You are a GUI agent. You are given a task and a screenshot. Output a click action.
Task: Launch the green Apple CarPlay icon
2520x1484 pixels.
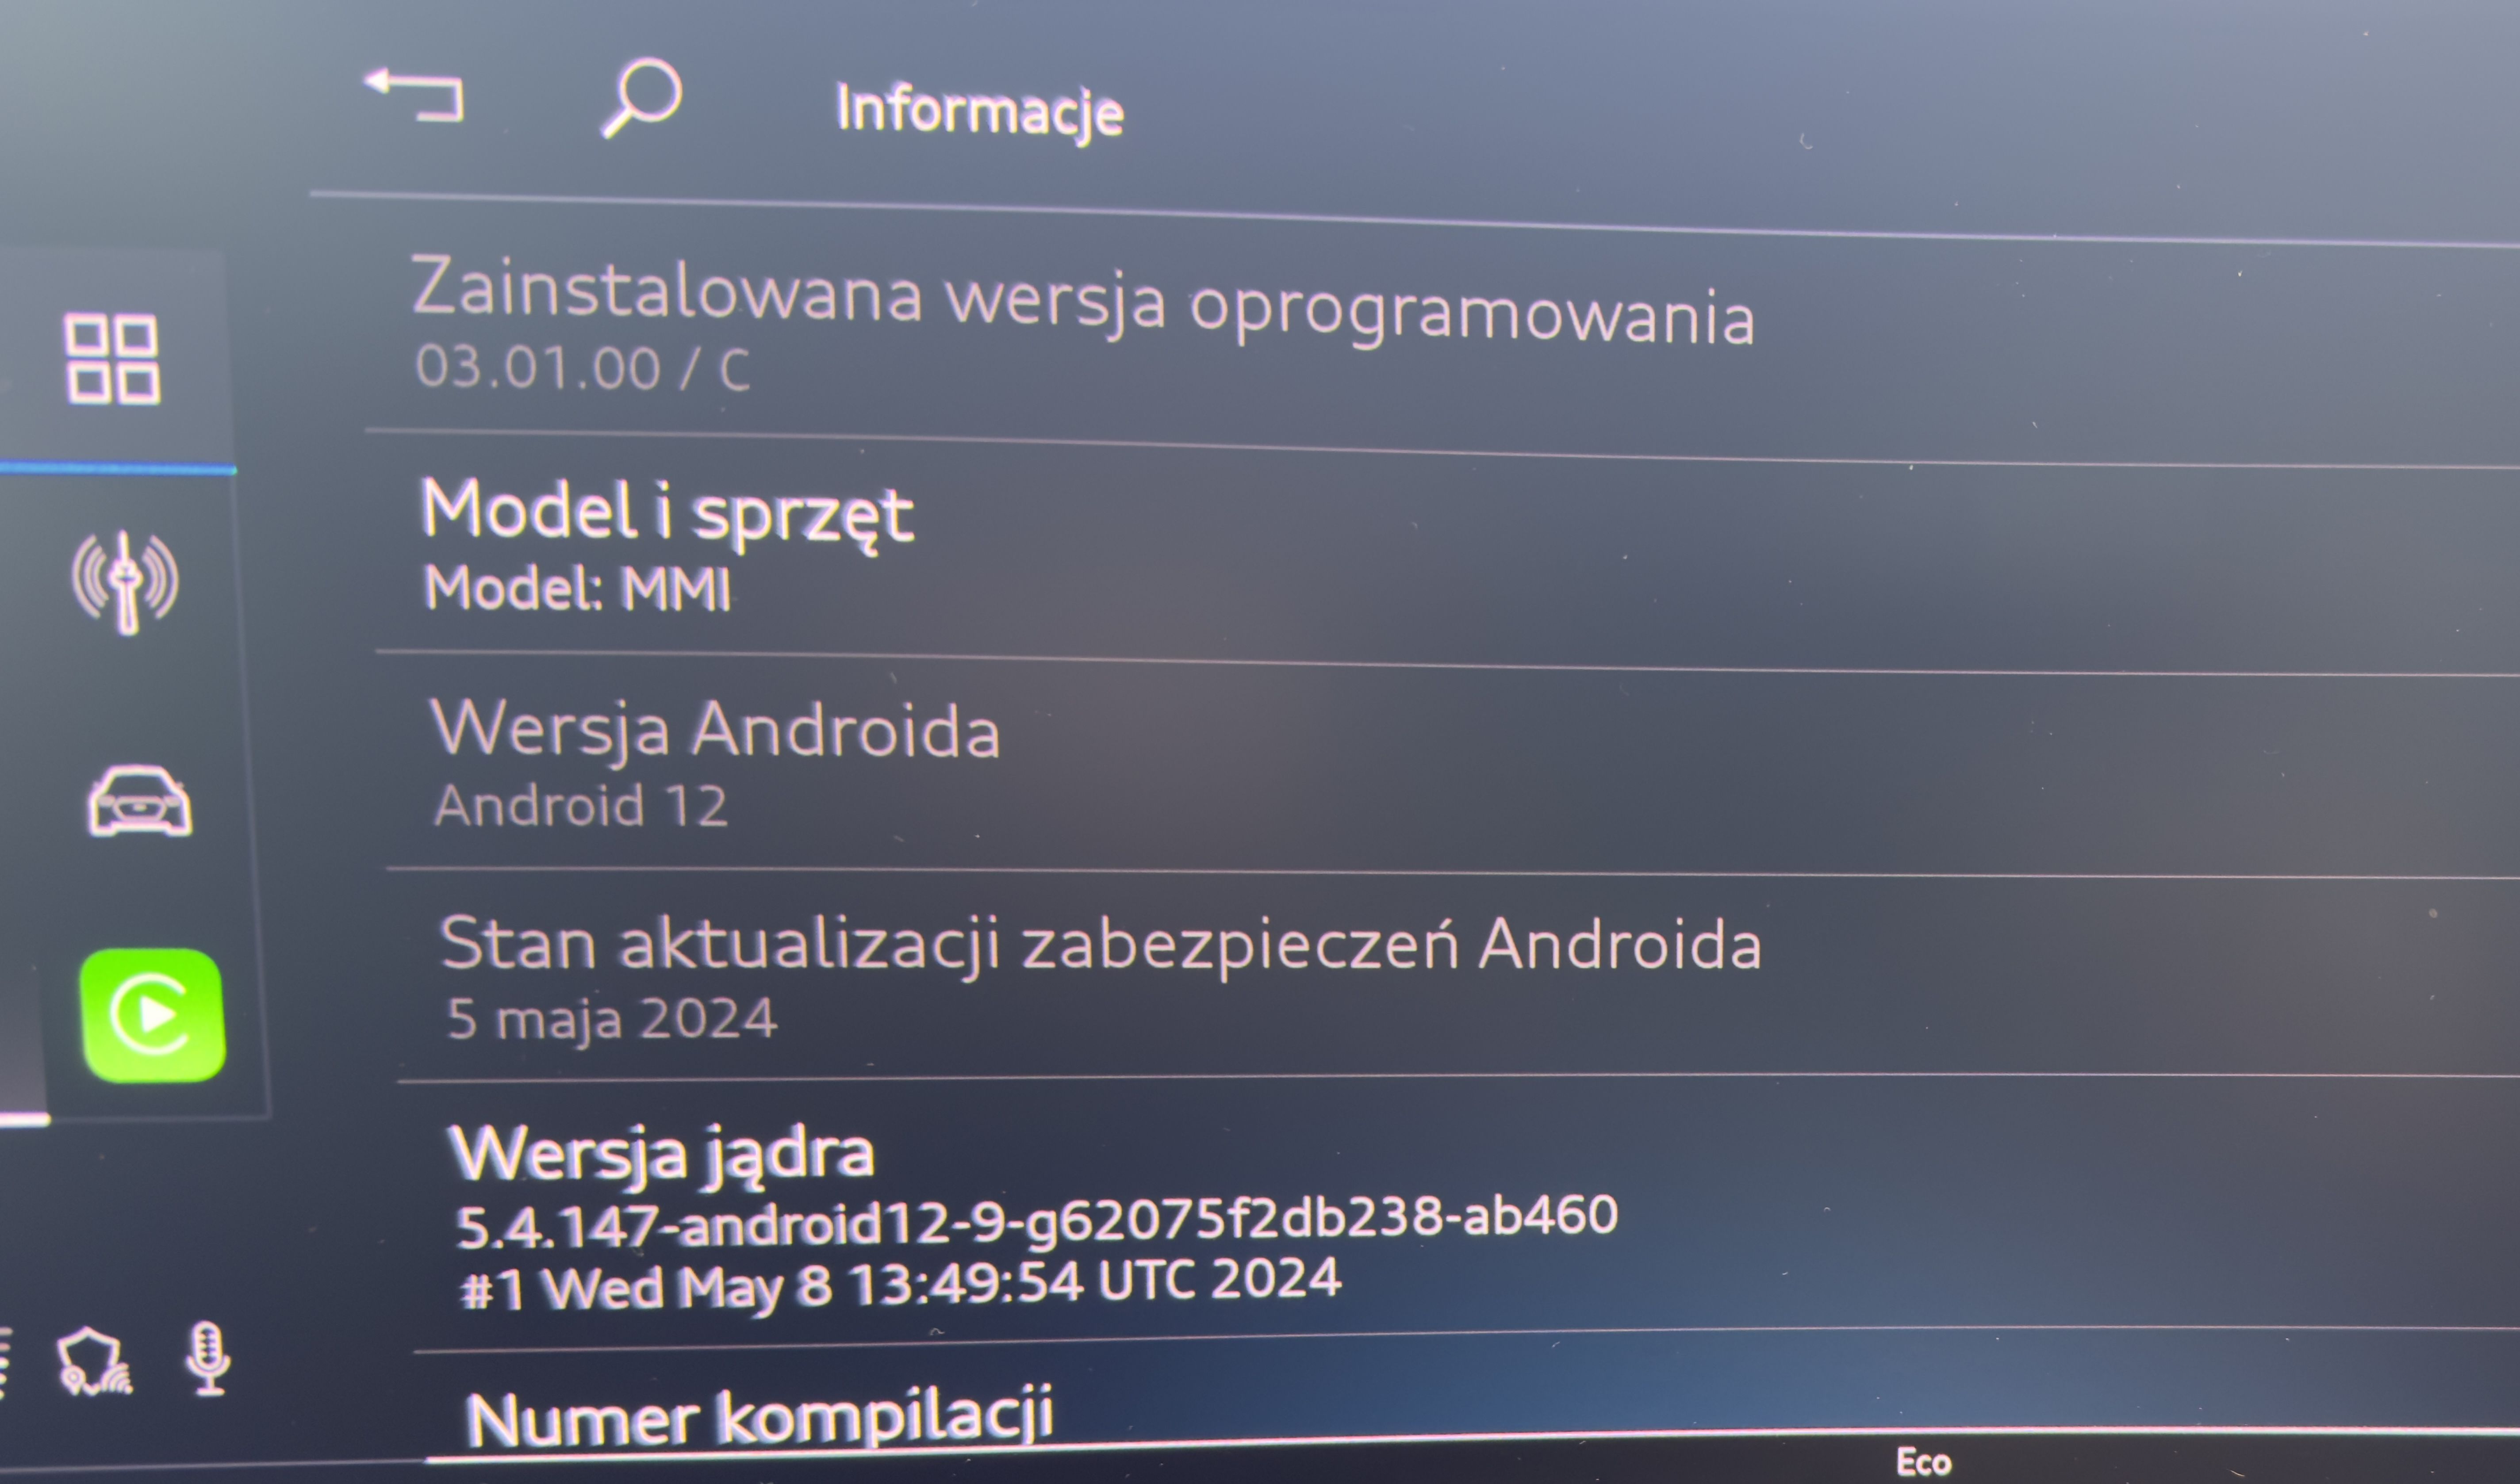(152, 1015)
